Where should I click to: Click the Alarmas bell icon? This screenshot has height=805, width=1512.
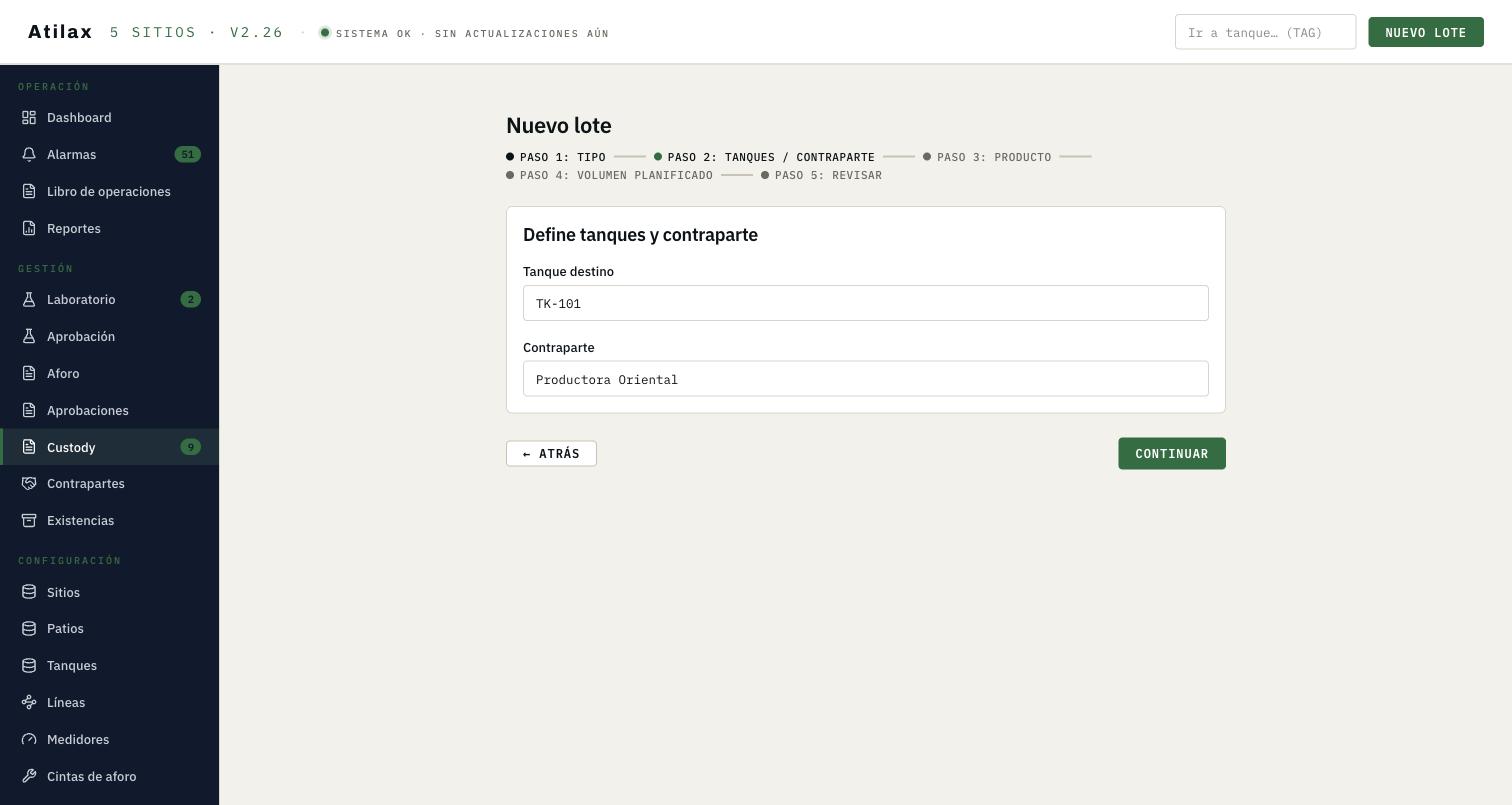pos(29,155)
